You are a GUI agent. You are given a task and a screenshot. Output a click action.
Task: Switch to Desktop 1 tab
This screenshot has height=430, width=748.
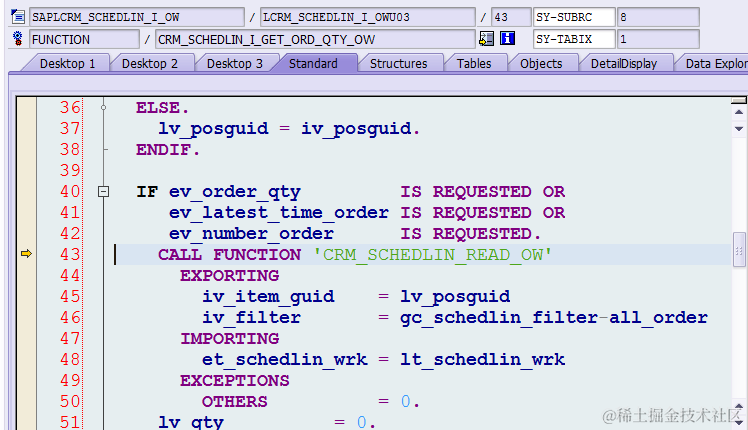point(67,63)
